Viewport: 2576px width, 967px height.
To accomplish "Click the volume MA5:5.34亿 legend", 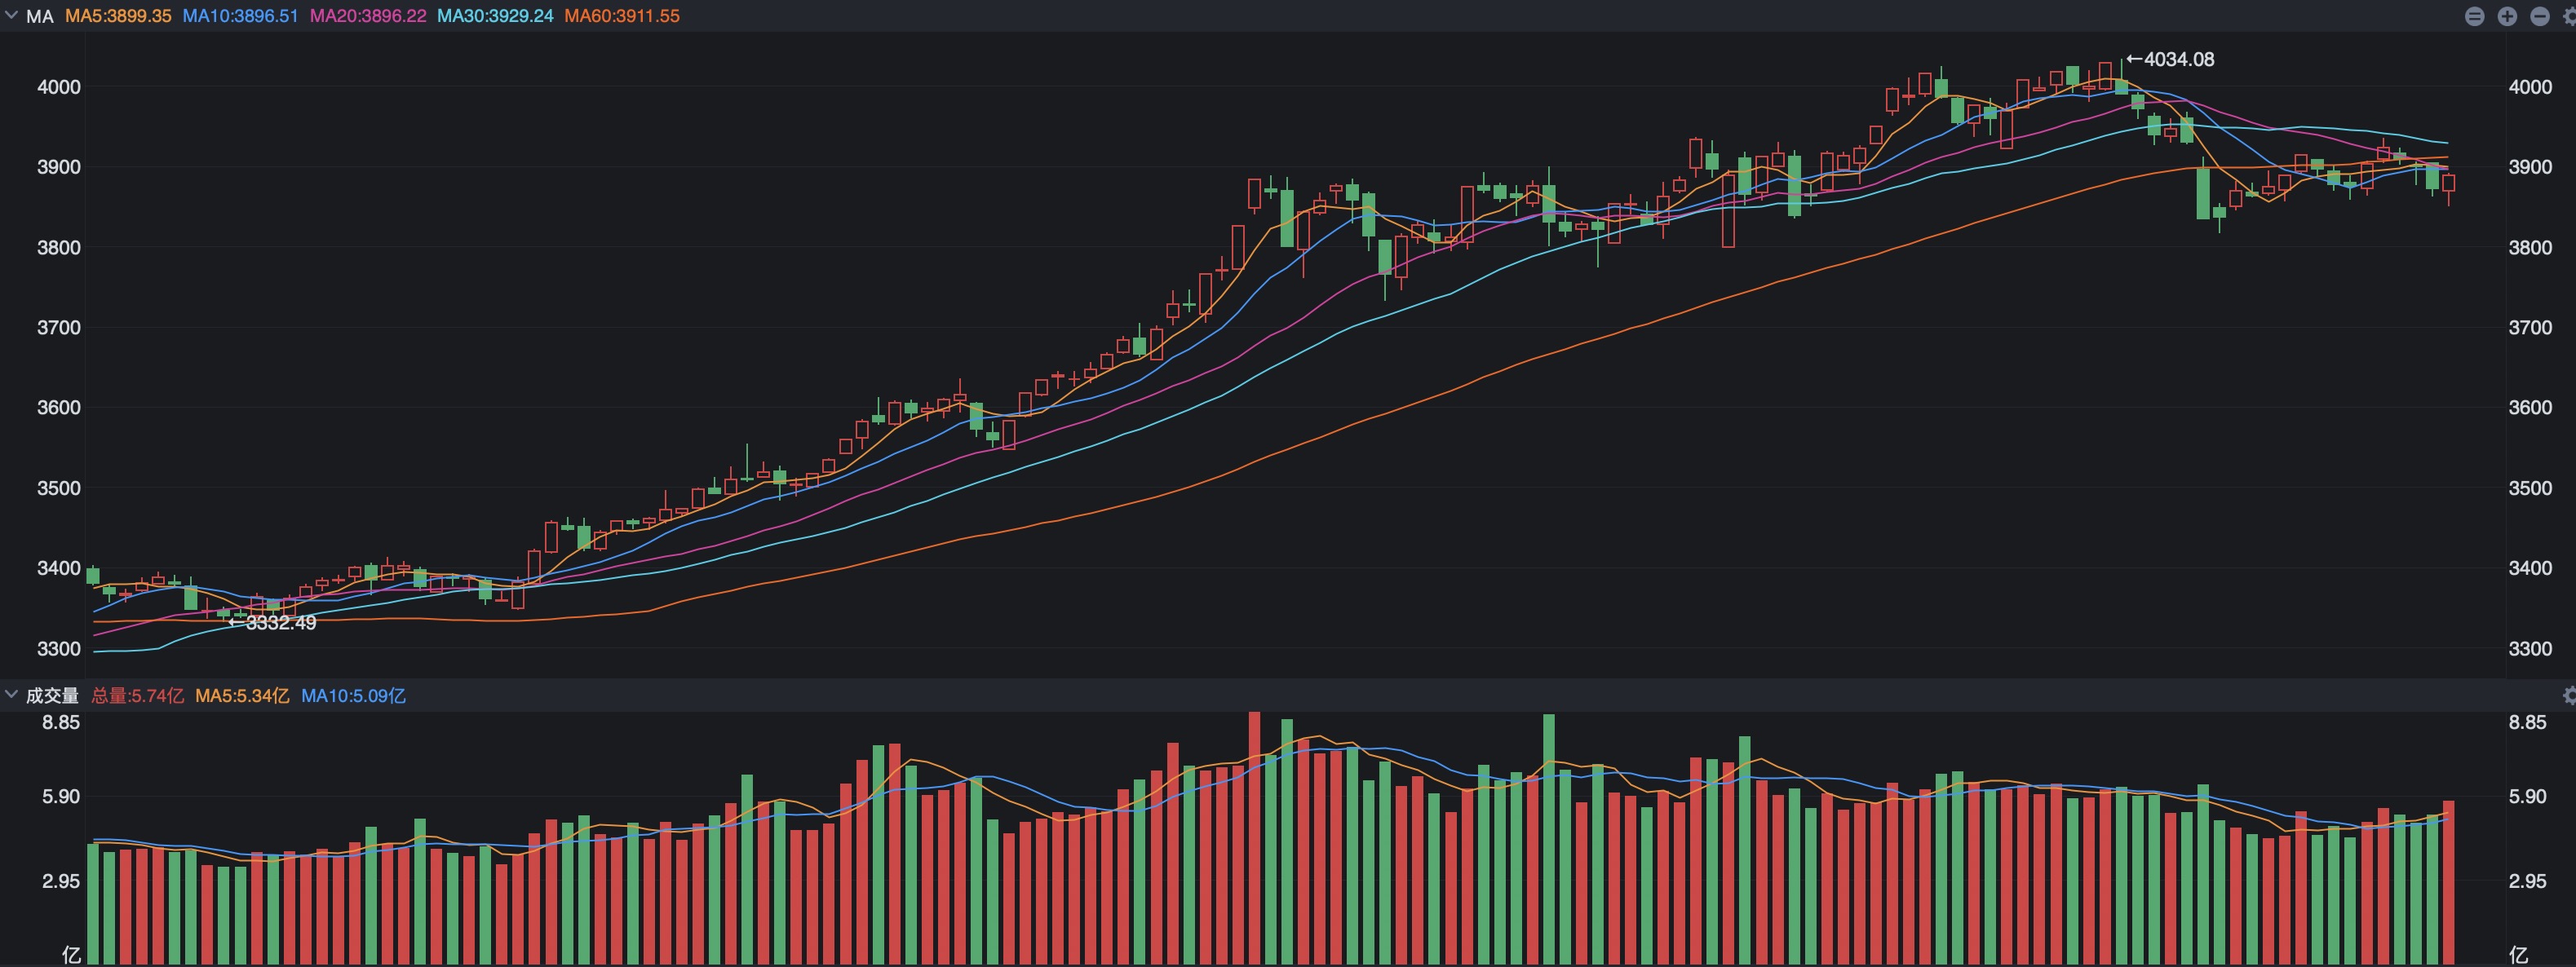I will click(x=242, y=695).
